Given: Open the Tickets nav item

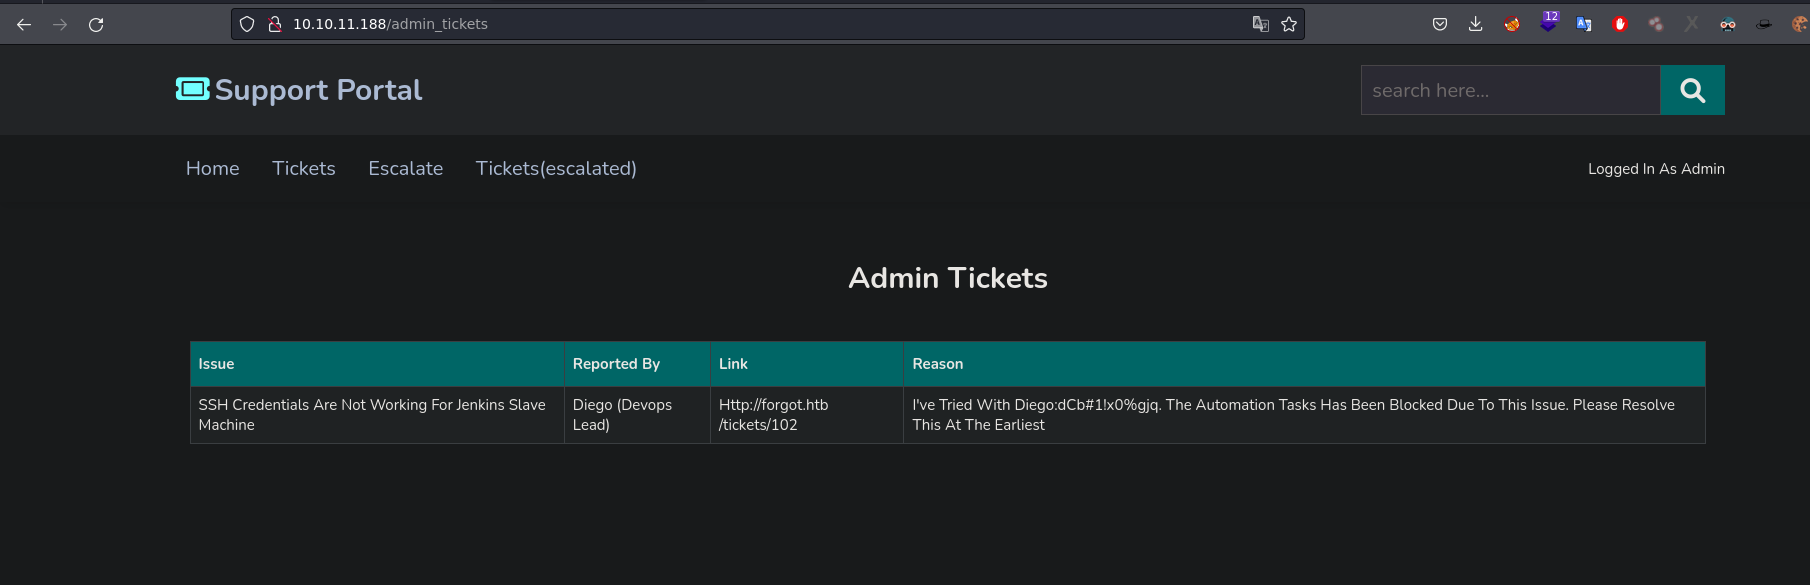Looking at the screenshot, I should point(303,168).
